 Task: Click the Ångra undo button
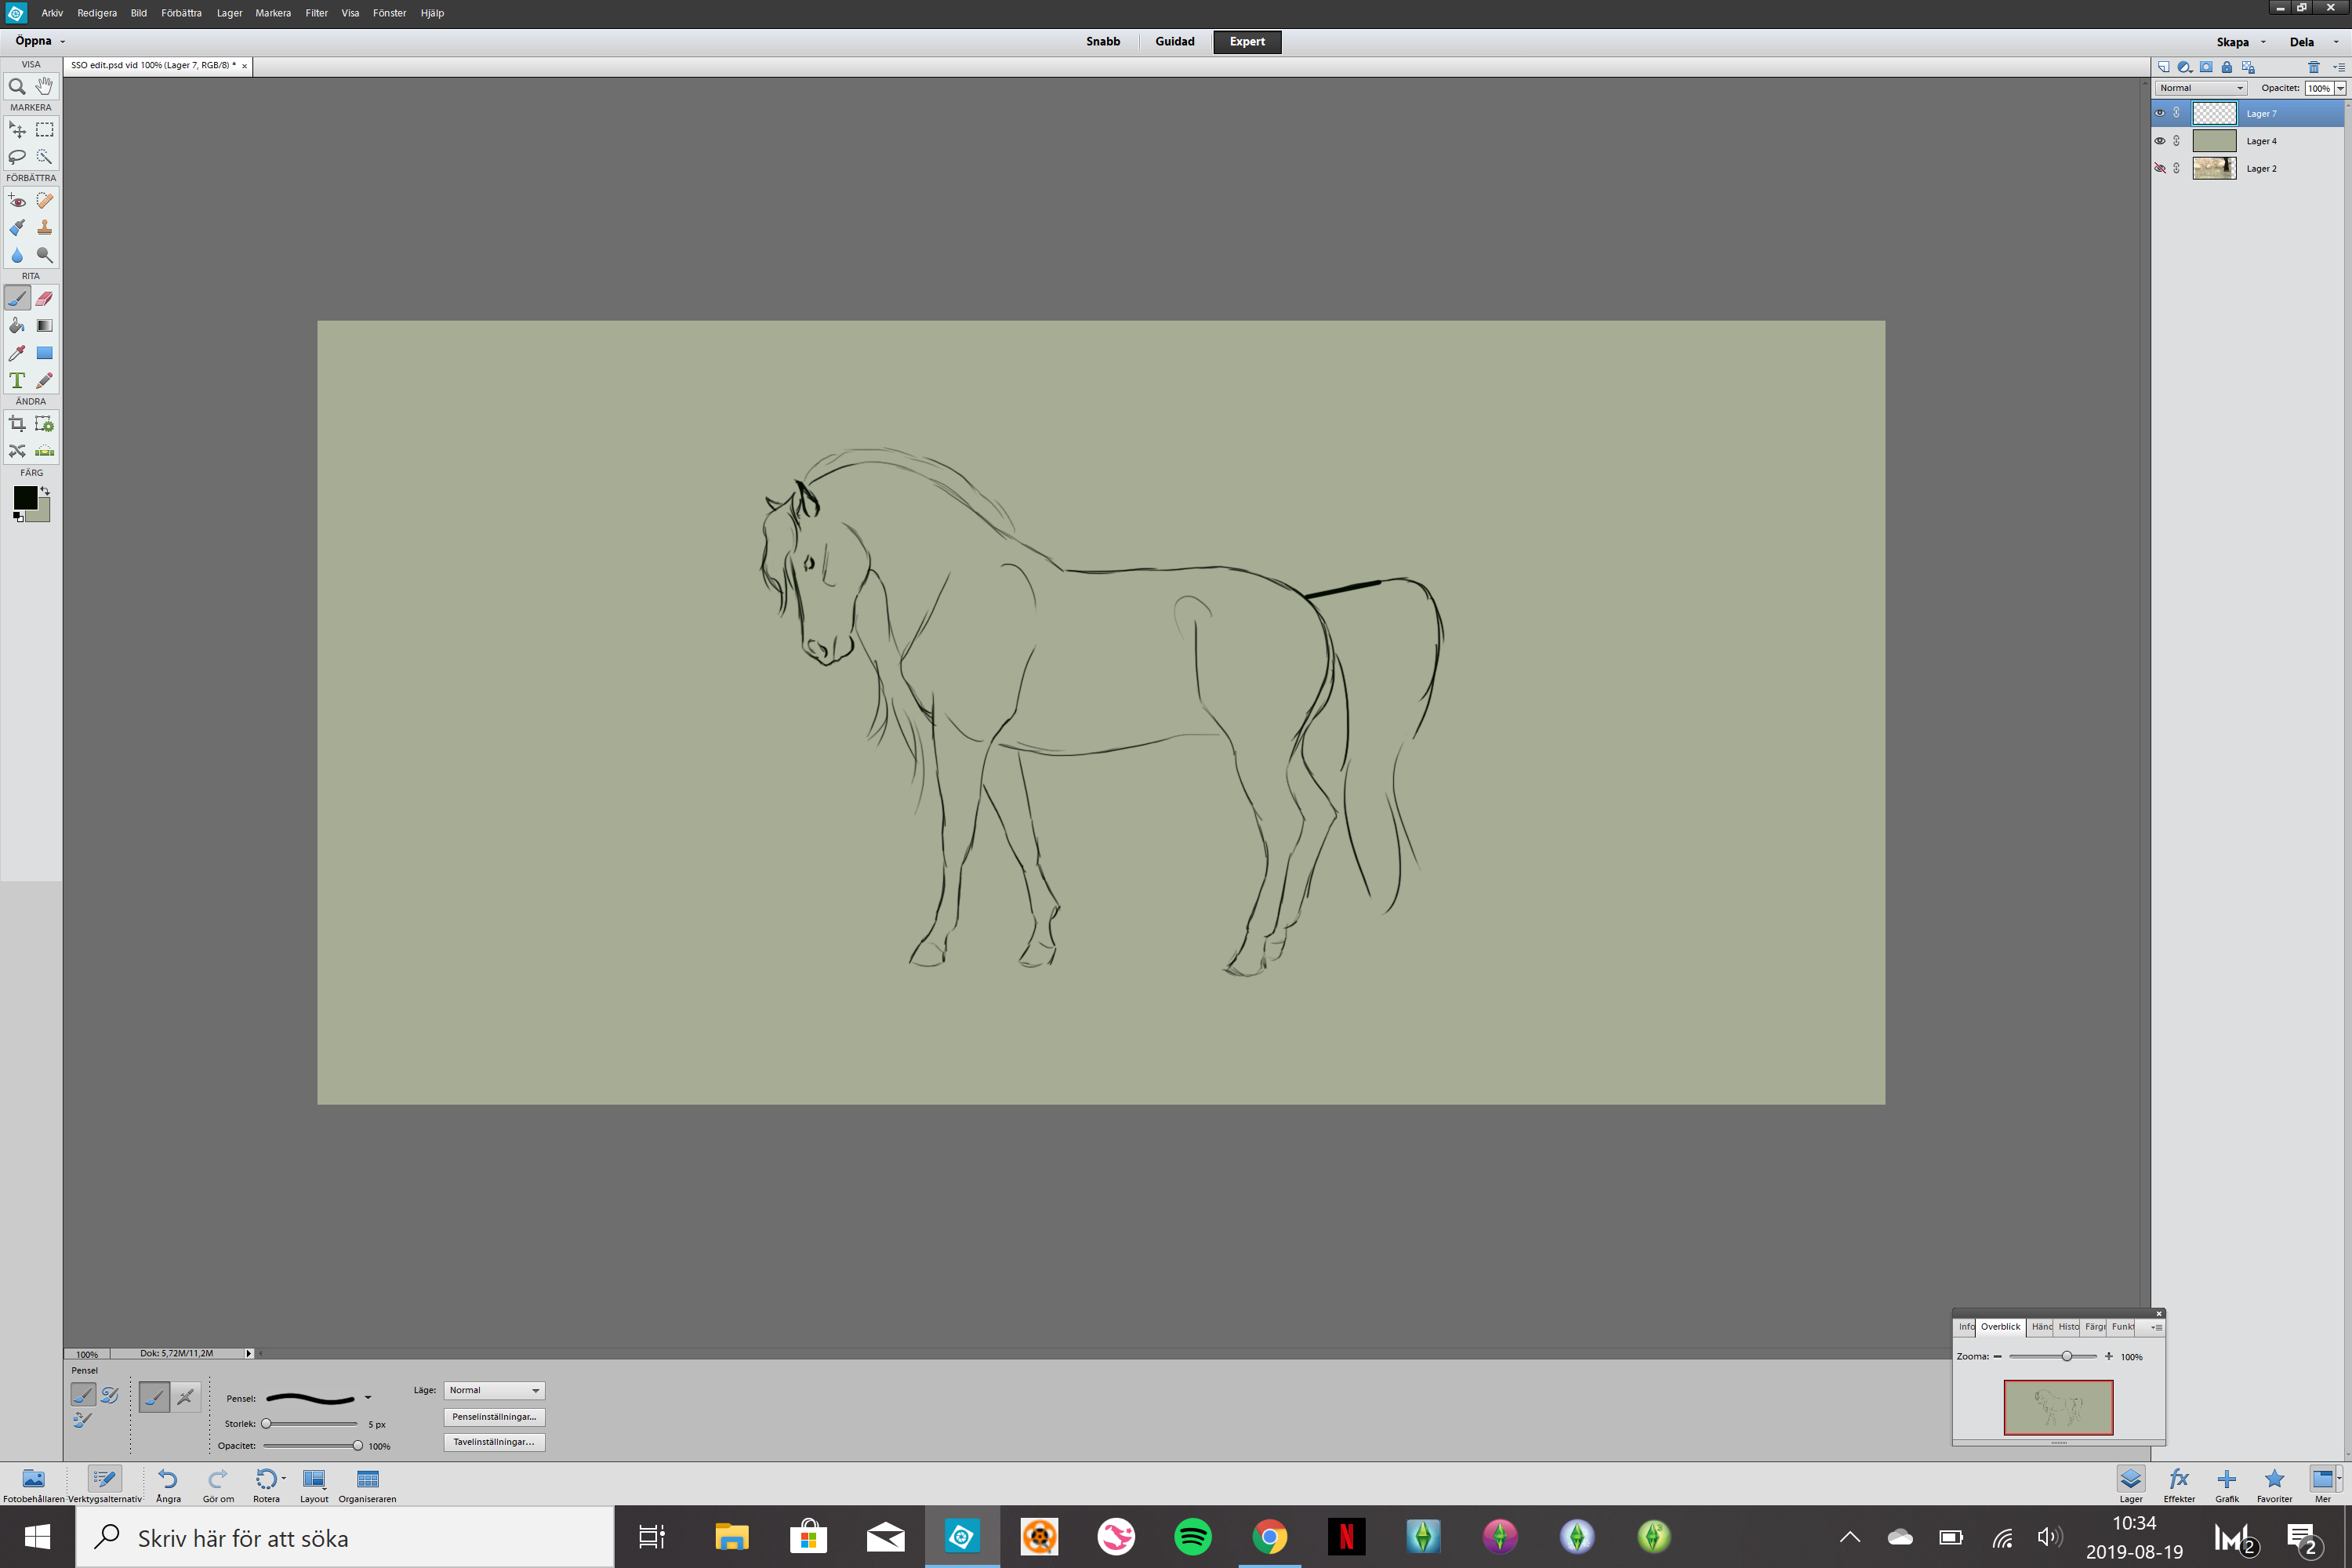[168, 1483]
